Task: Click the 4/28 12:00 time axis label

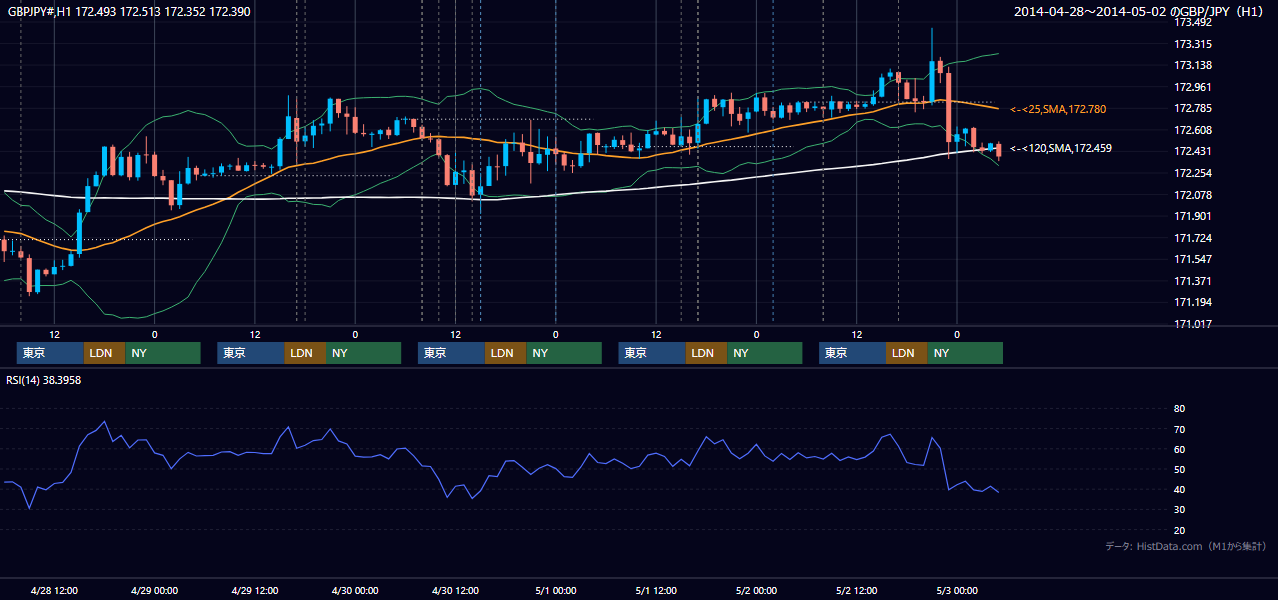Action: pyautogui.click(x=54, y=591)
